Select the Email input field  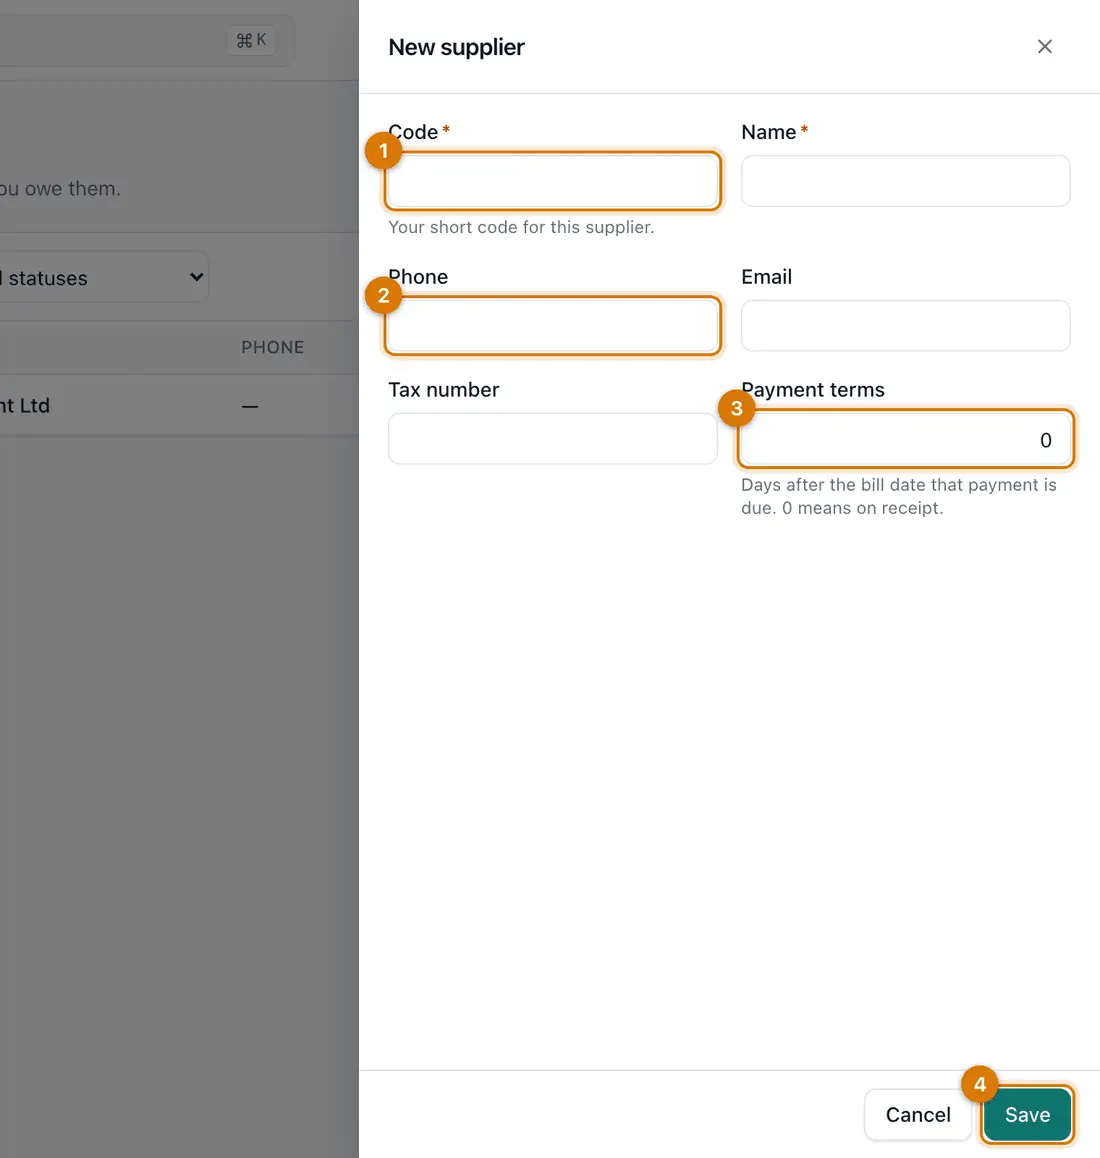pos(905,326)
